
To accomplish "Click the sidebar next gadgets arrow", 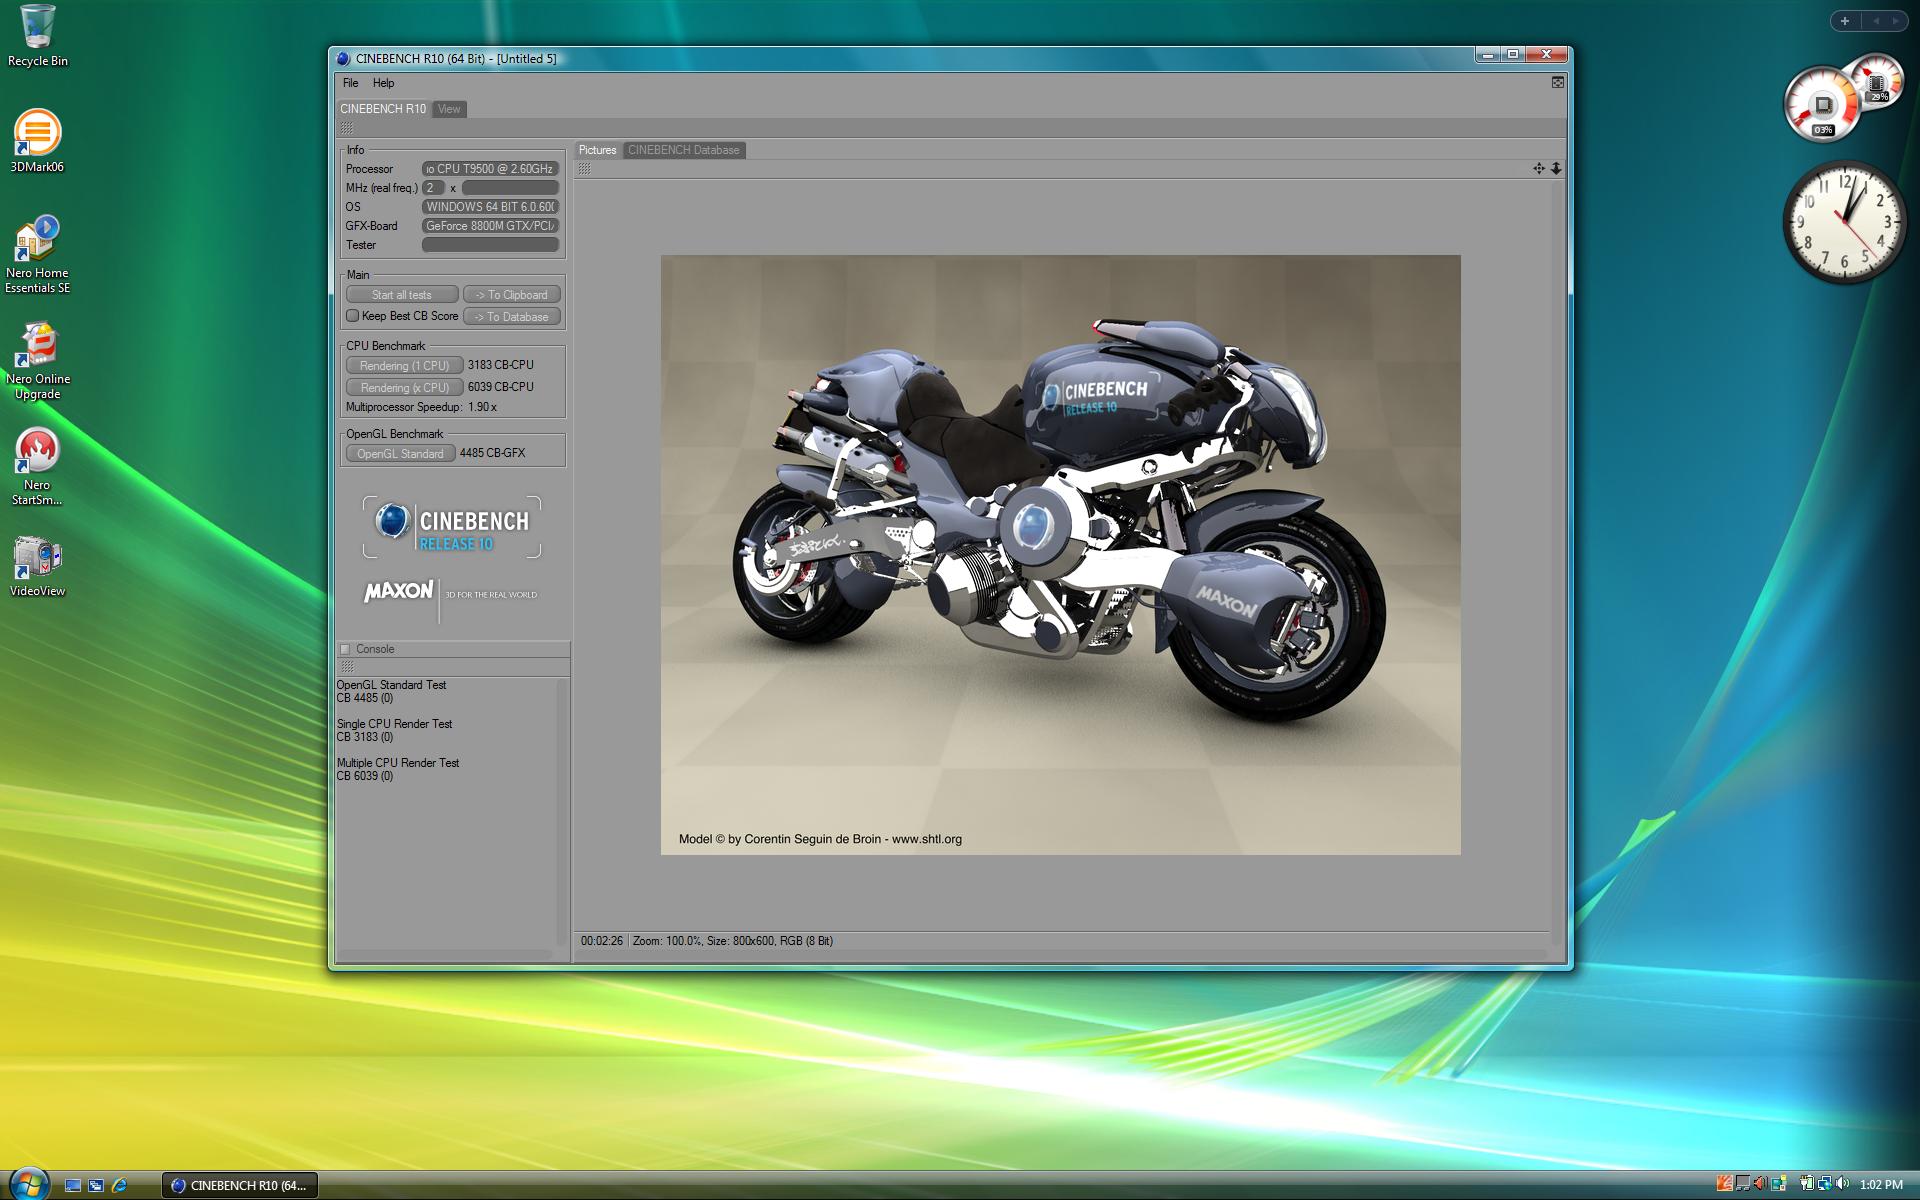I will tap(1895, 21).
